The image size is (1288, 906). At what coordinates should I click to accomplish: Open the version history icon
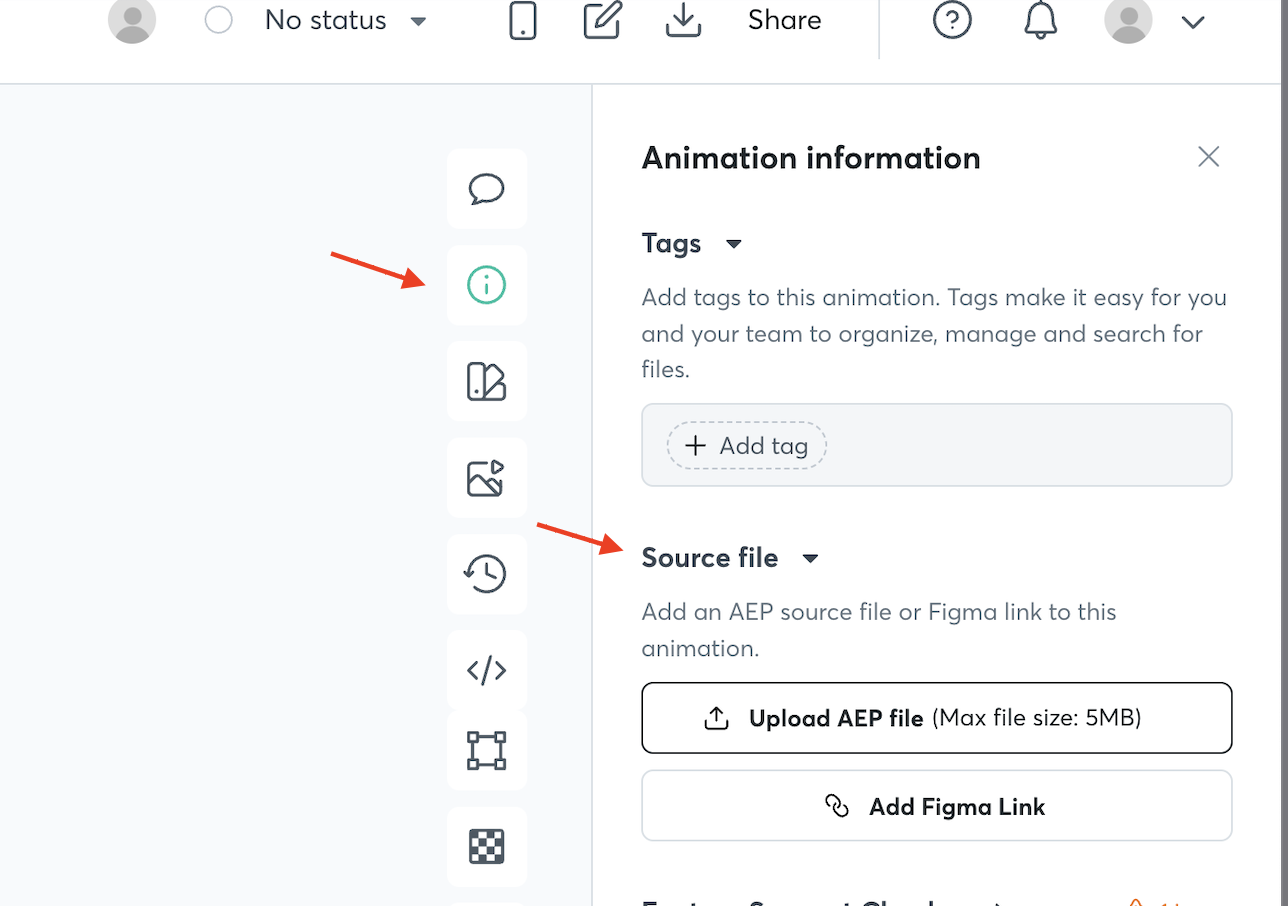point(486,574)
